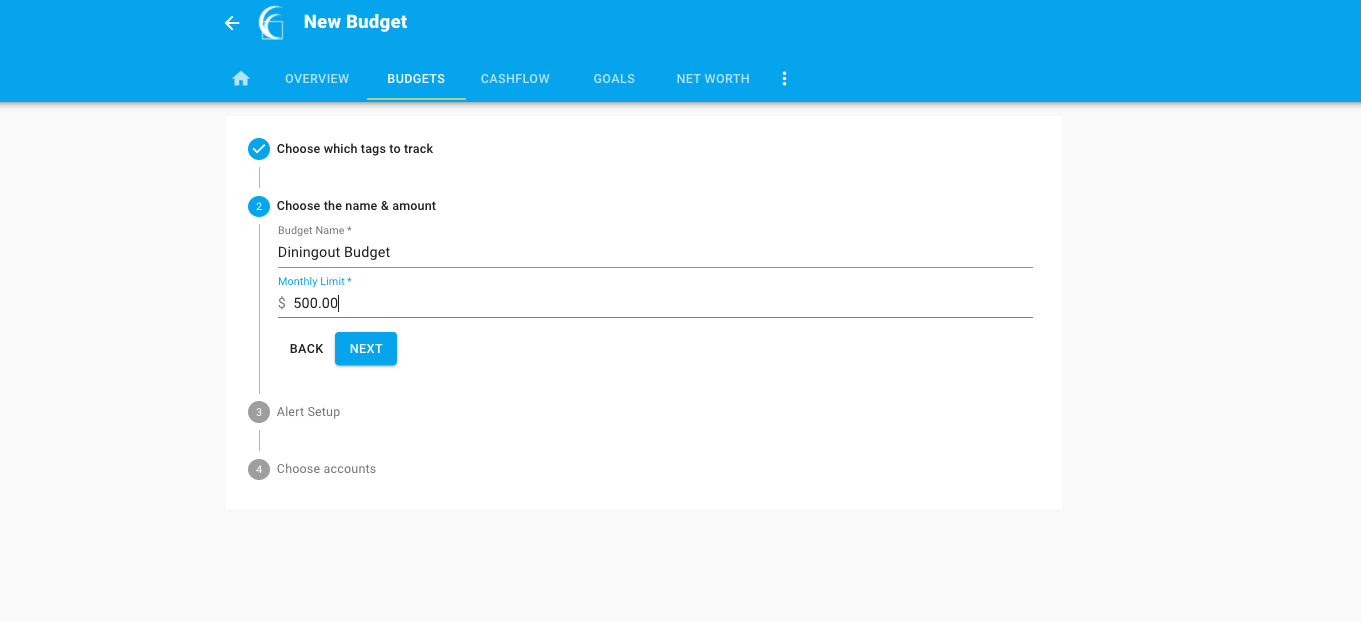Click the step 4 number circle
Screen dimensions: 1361x621
tap(259, 469)
